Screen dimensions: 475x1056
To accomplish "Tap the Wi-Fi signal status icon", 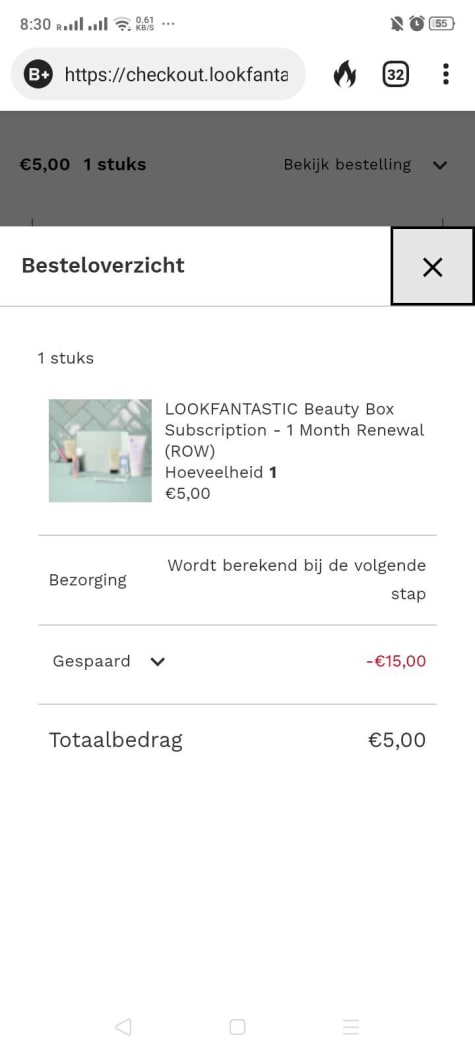I will click(122, 25).
